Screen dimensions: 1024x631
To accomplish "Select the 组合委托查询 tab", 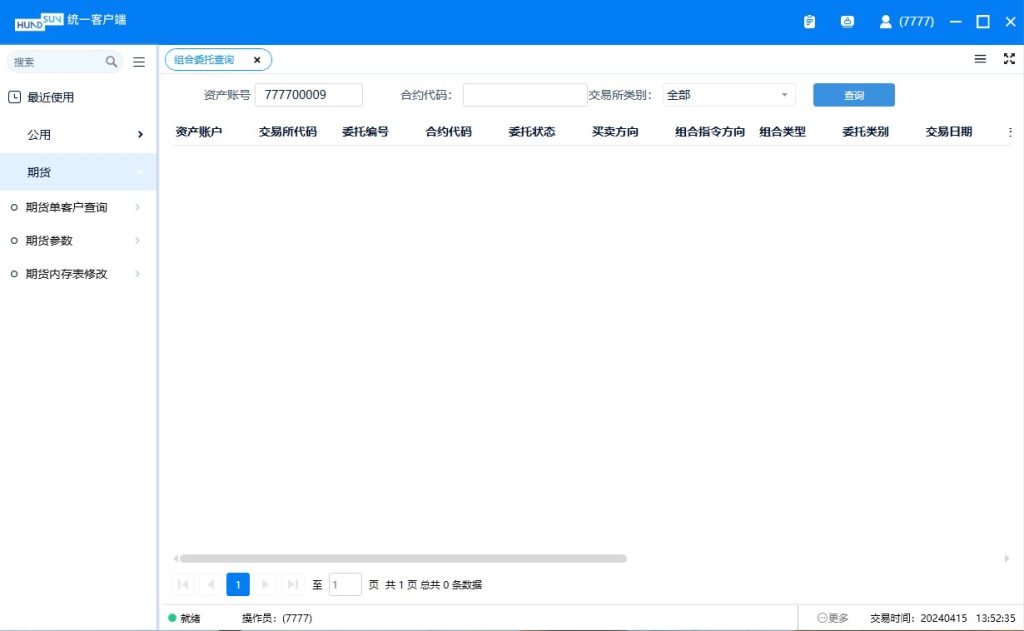I will [205, 60].
